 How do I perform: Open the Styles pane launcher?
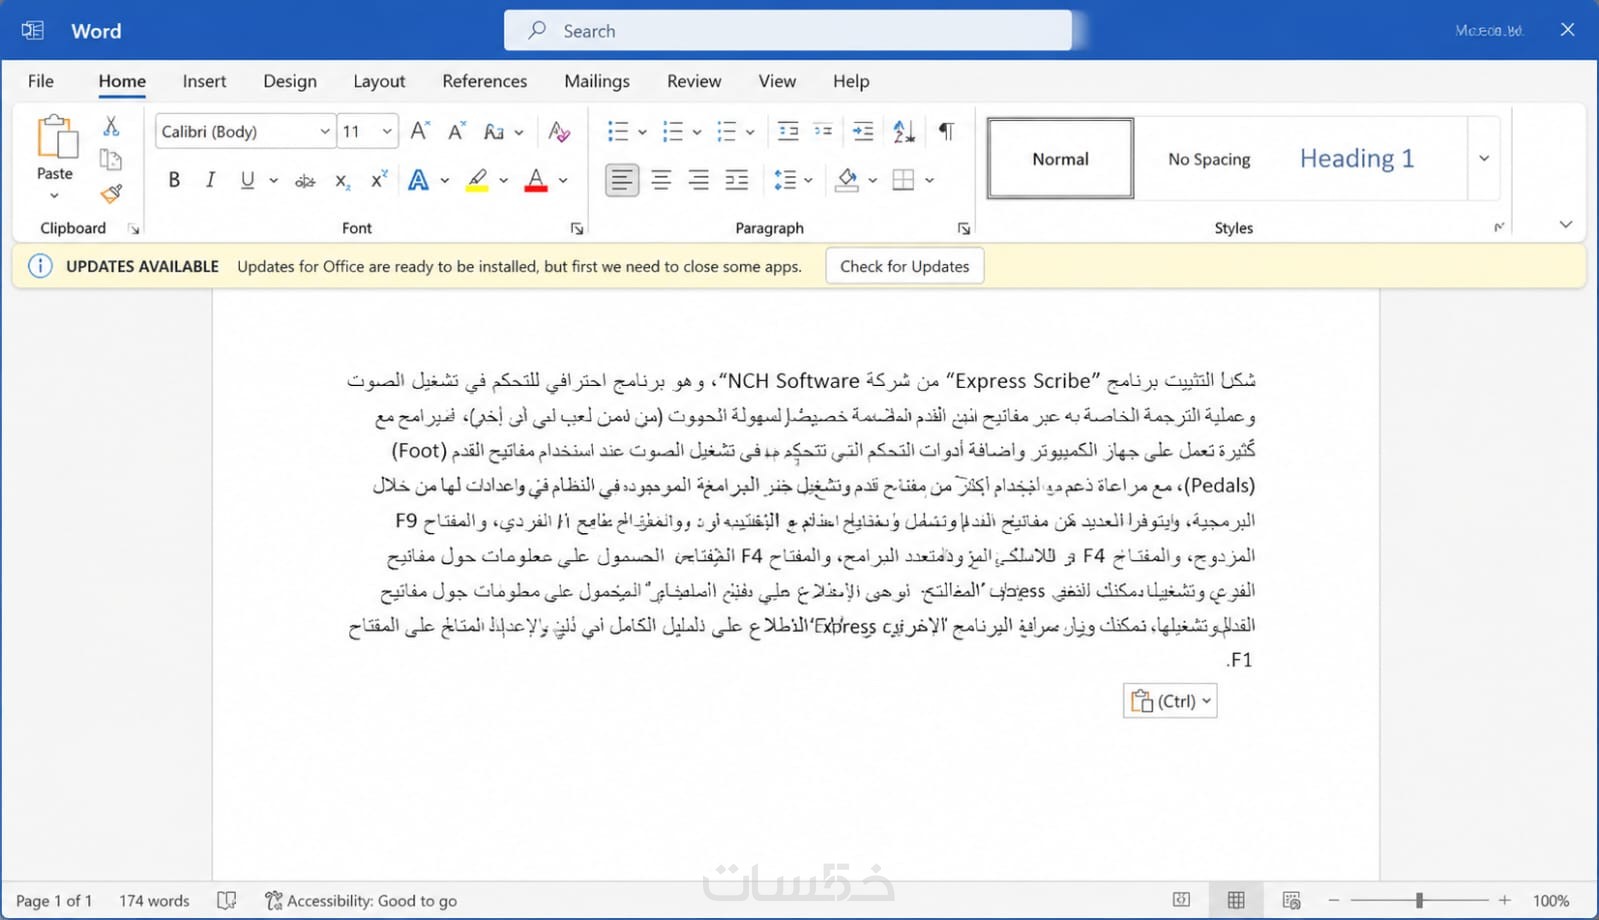coord(1499,227)
